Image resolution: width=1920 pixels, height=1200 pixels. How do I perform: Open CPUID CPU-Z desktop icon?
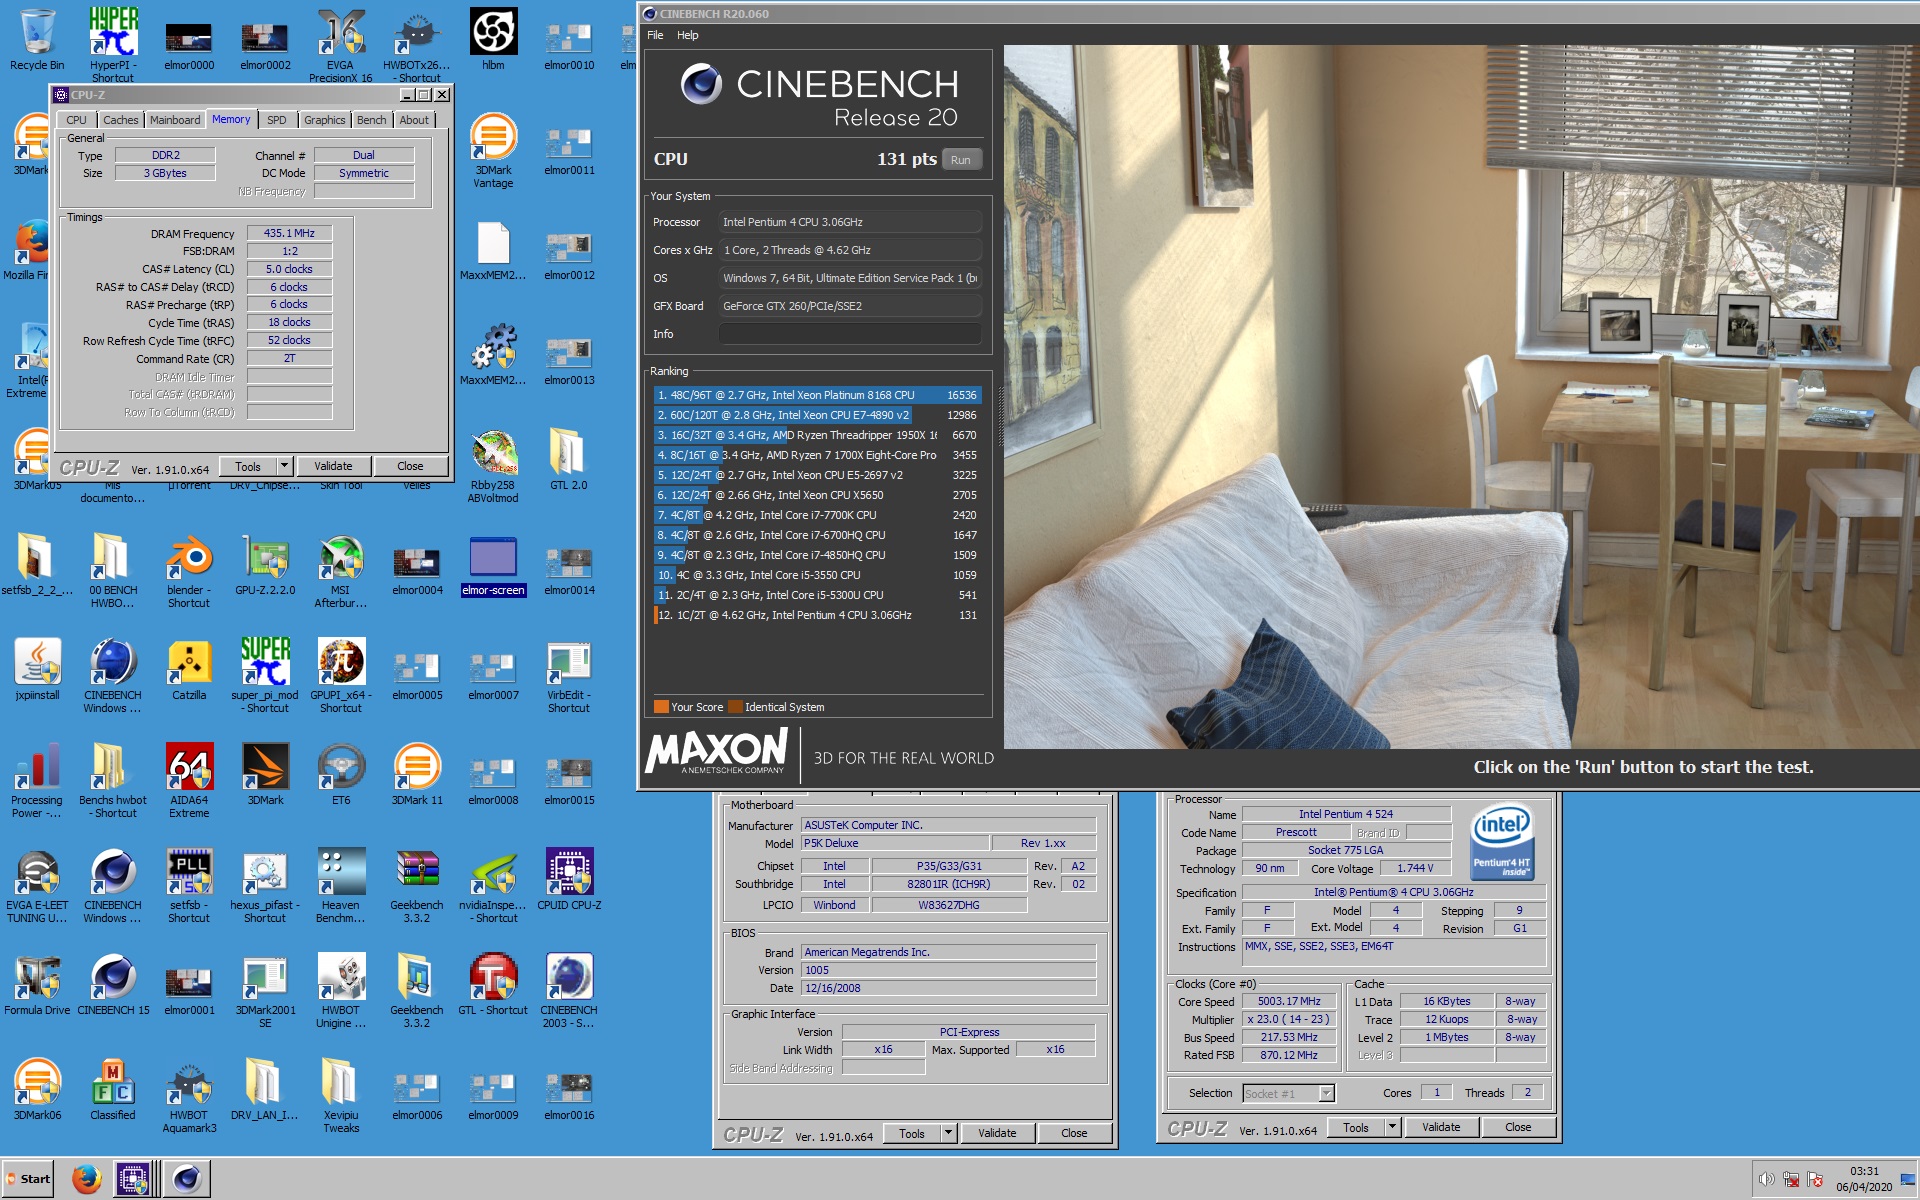tap(569, 880)
